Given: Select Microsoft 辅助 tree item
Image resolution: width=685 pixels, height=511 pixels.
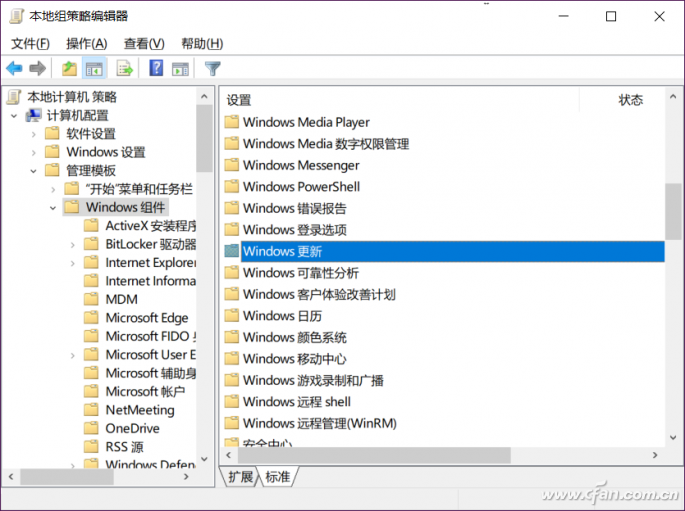Looking at the screenshot, I should tap(150, 373).
